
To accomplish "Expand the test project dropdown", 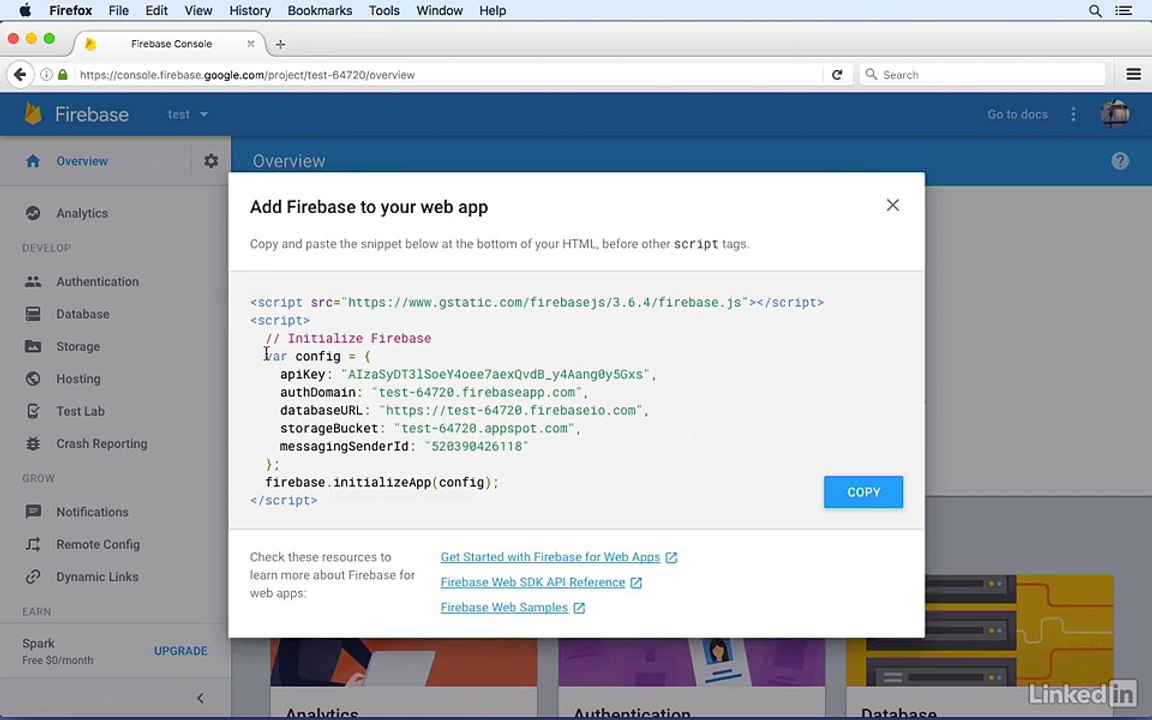I will click(x=187, y=114).
